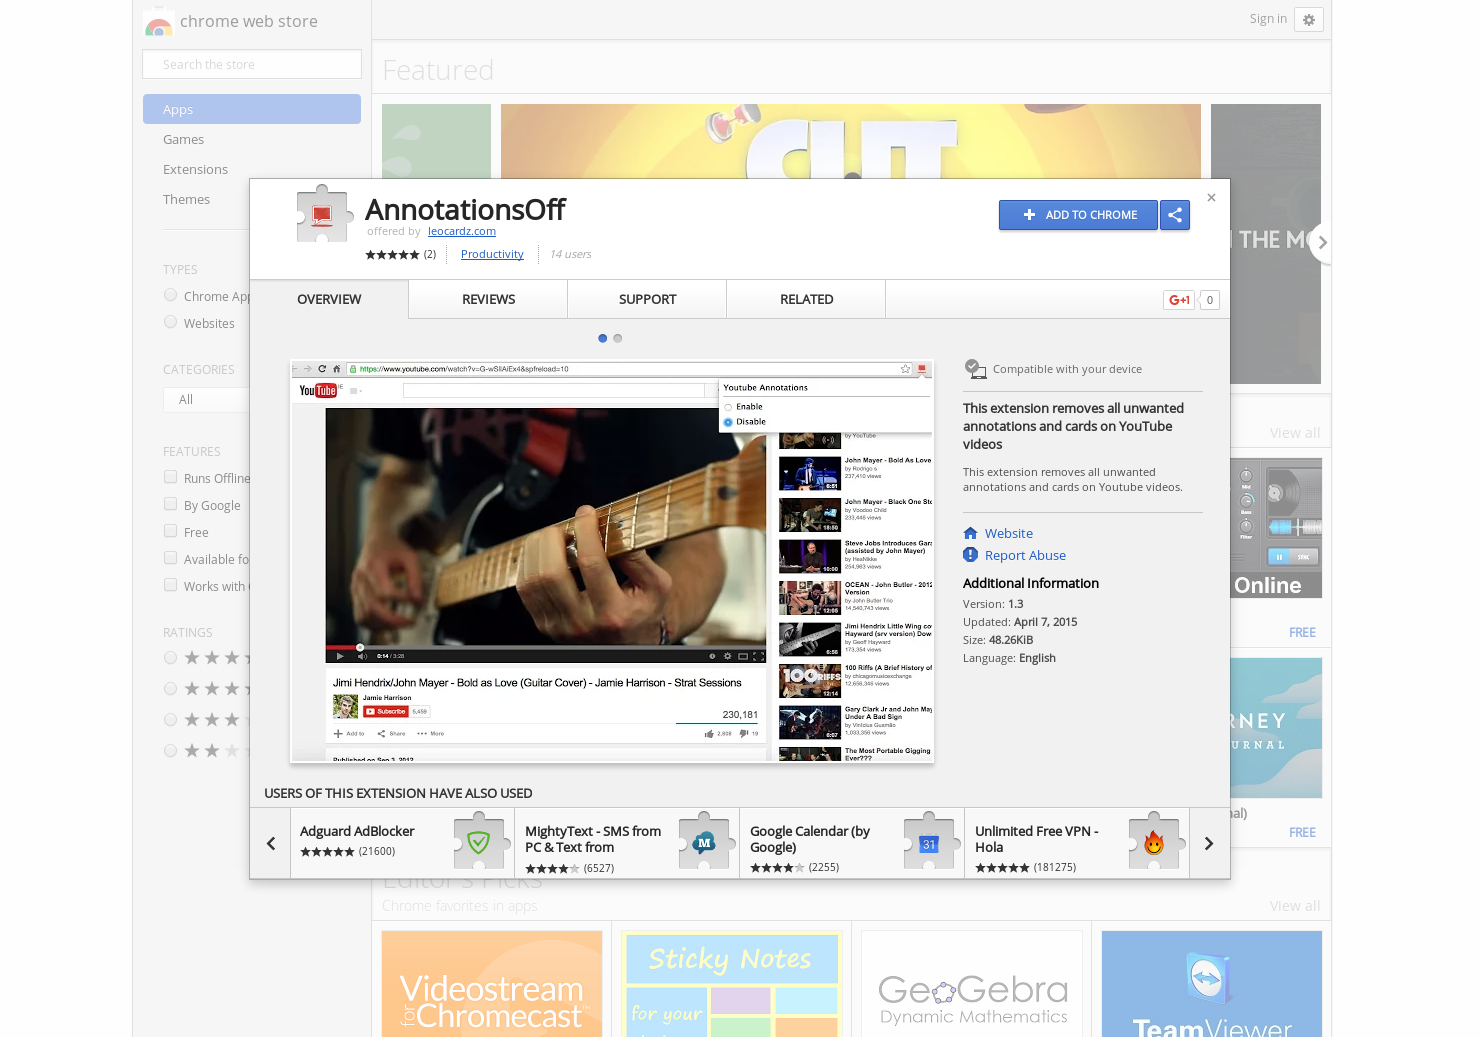Select the Websites type radio button
This screenshot has width=1480, height=1037.
[170, 322]
